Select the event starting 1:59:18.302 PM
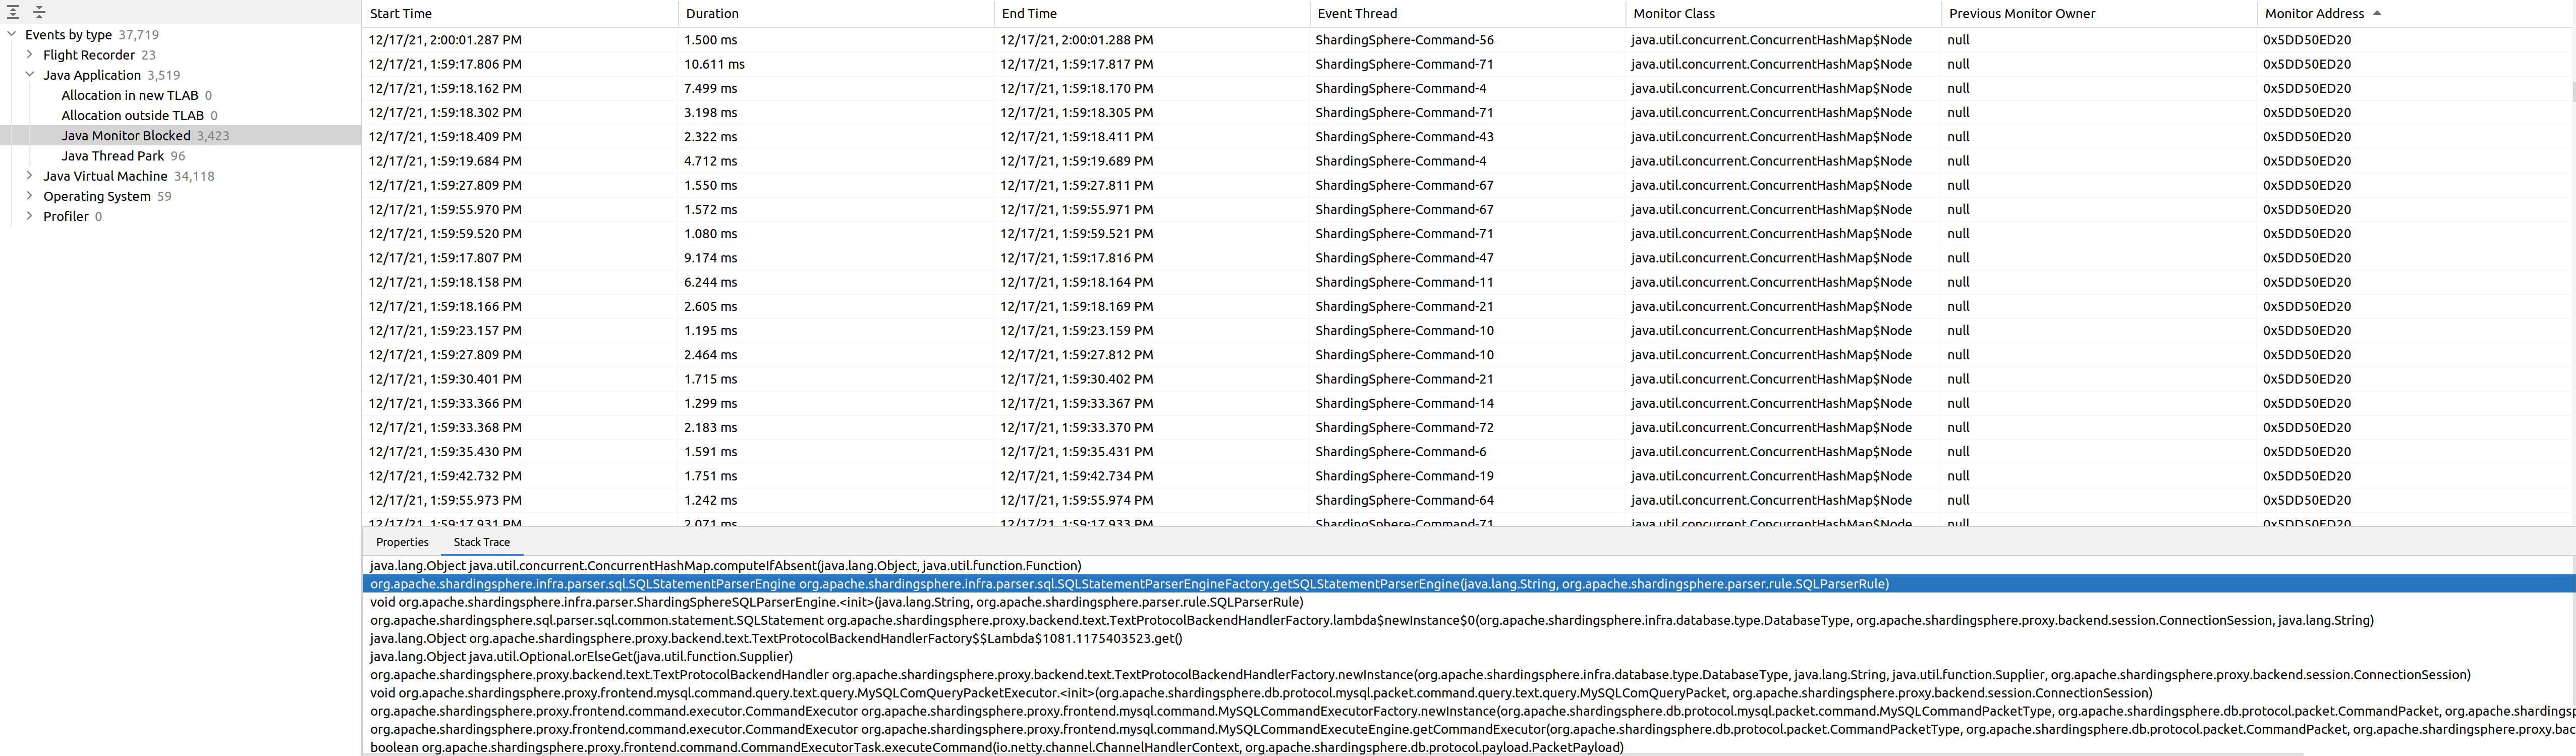Viewport: 2576px width, 756px height. (x=1467, y=112)
